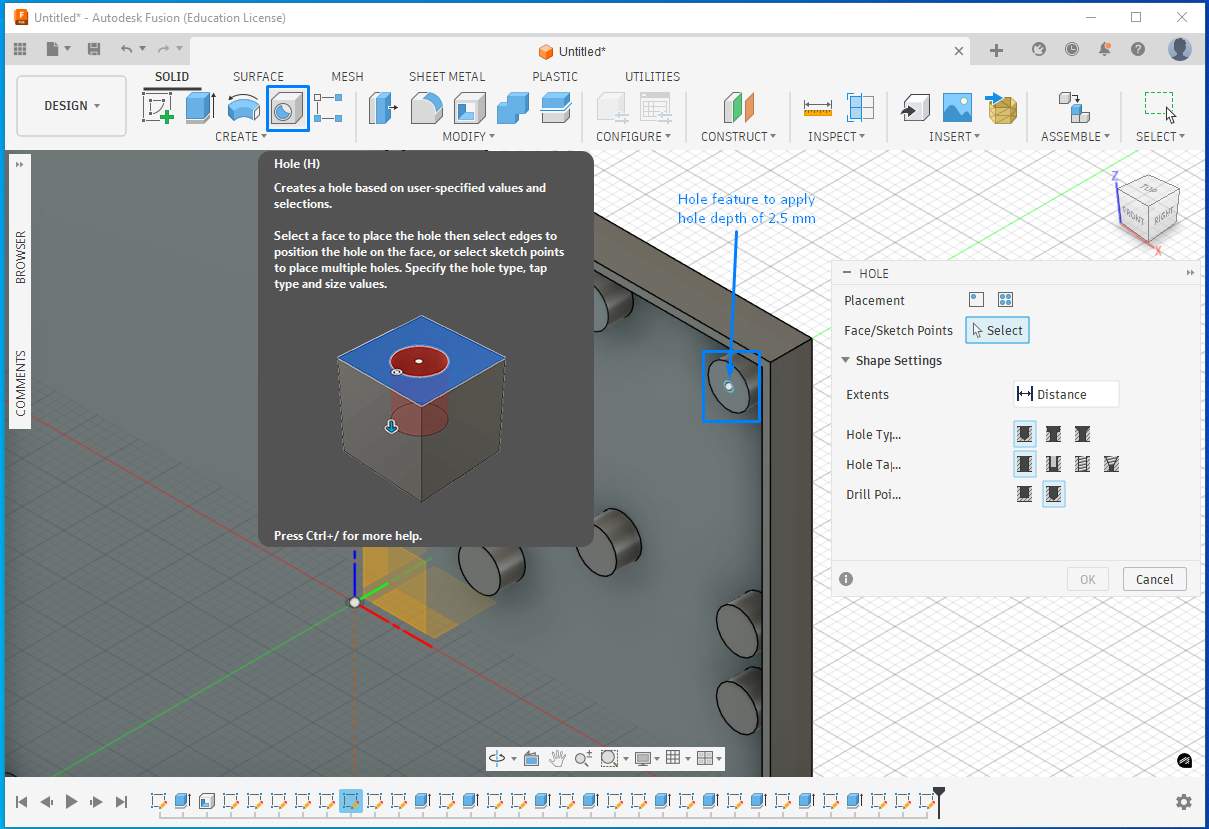
Task: Select the Combine tool
Action: (513, 108)
